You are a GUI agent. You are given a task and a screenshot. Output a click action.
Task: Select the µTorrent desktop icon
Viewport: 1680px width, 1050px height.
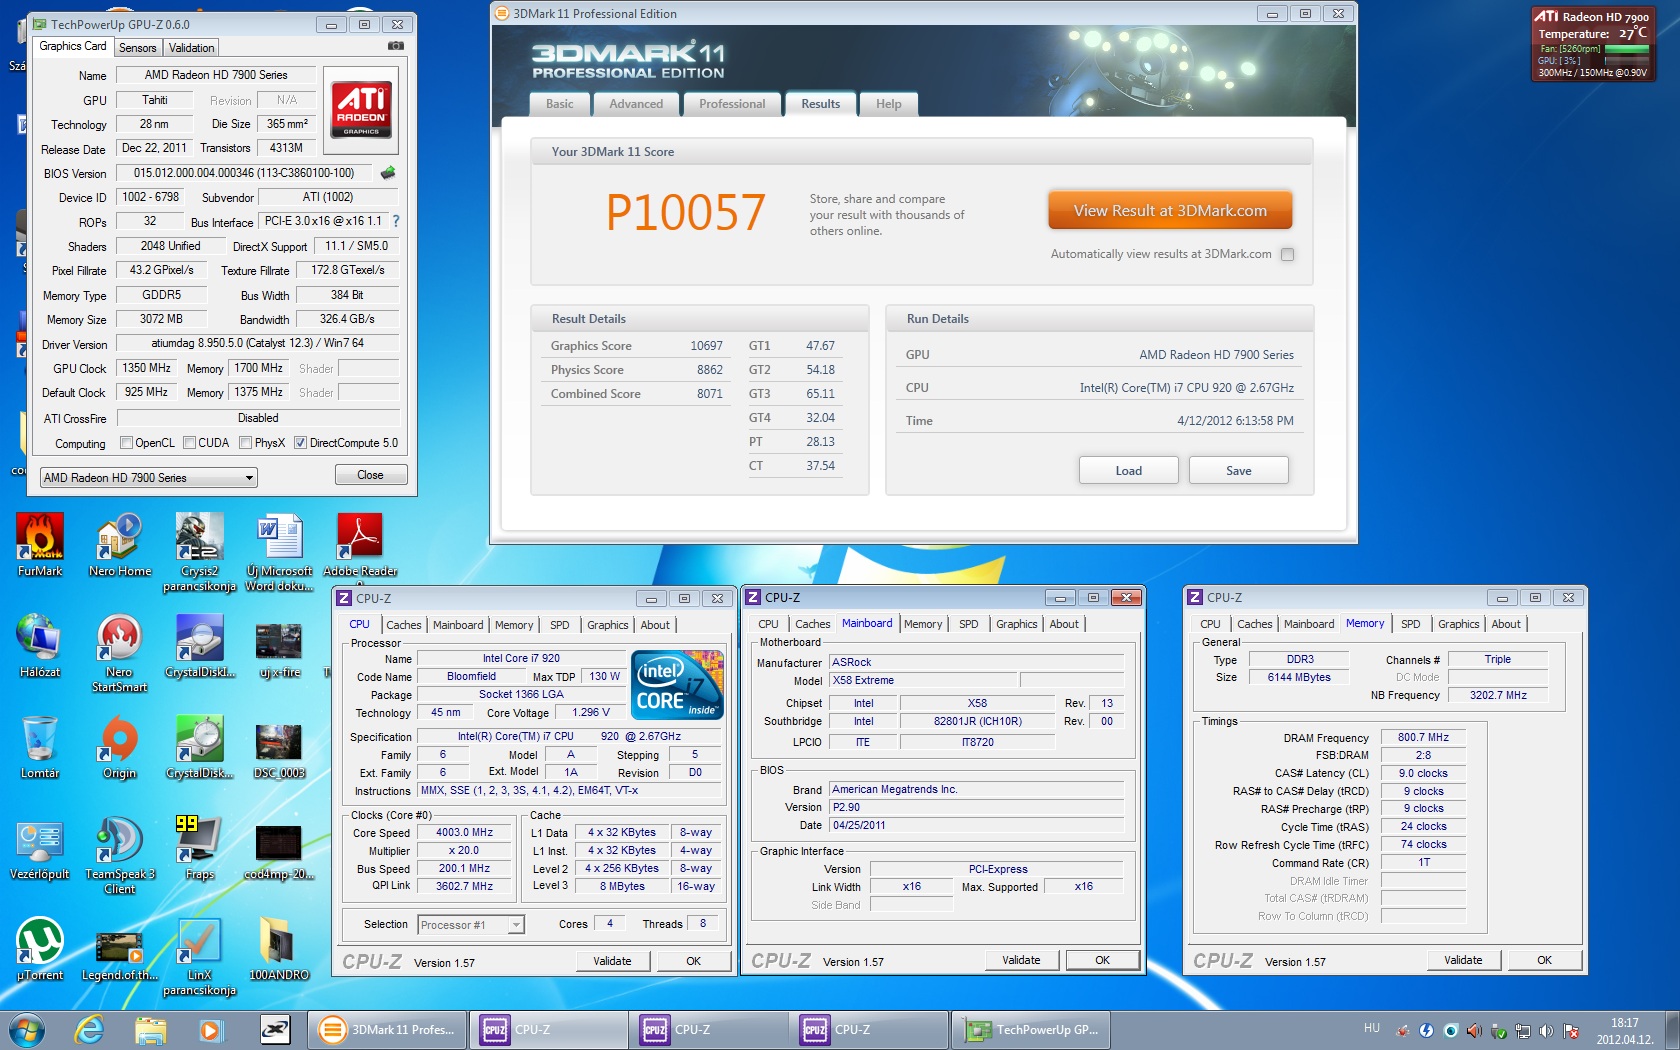[40, 949]
